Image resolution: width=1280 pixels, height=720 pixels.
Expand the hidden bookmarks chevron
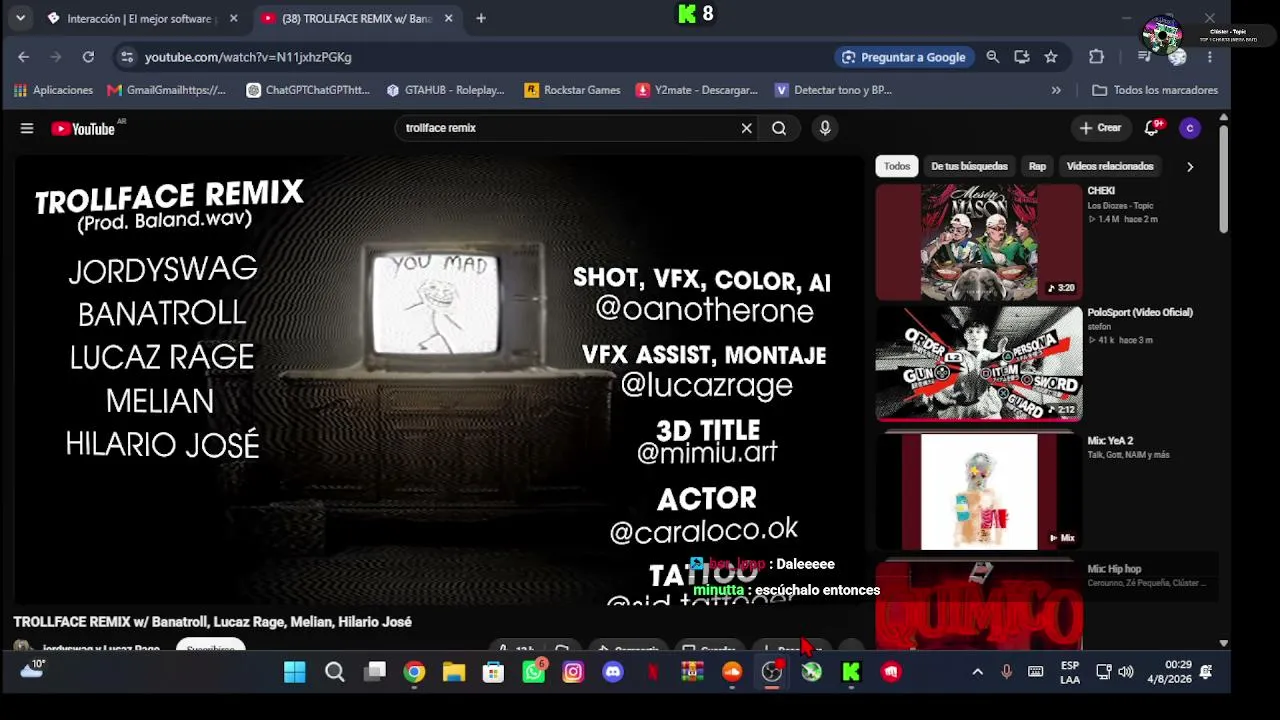click(x=1056, y=90)
